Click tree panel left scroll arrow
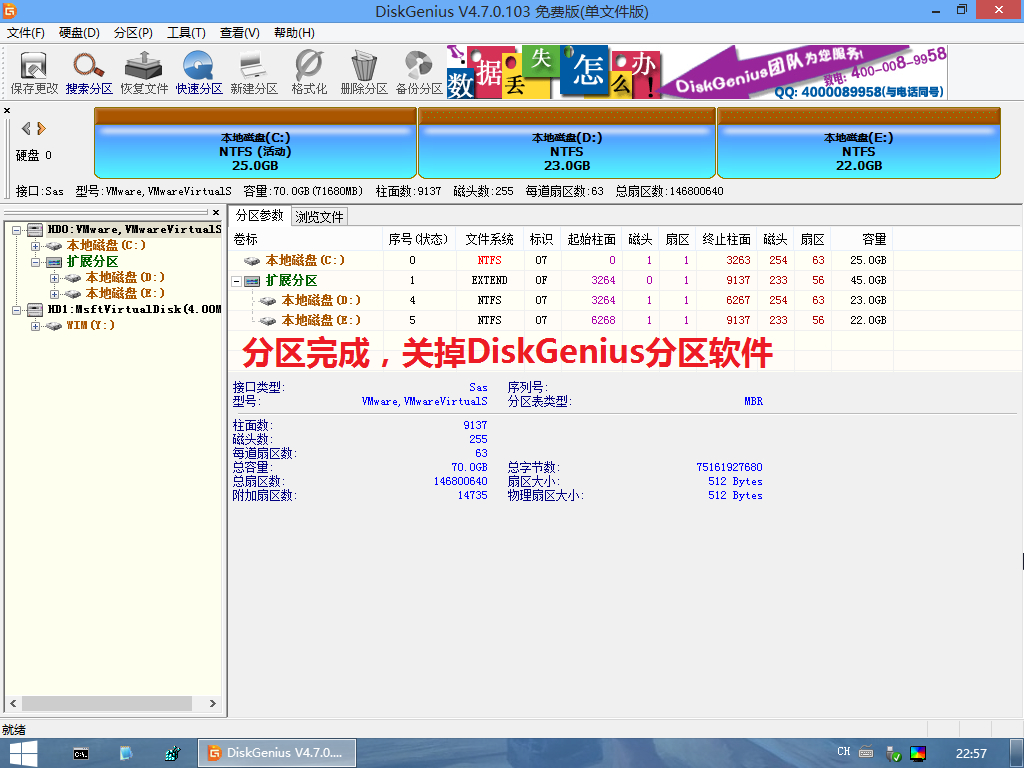Screen dimensions: 1024x768 [13, 703]
